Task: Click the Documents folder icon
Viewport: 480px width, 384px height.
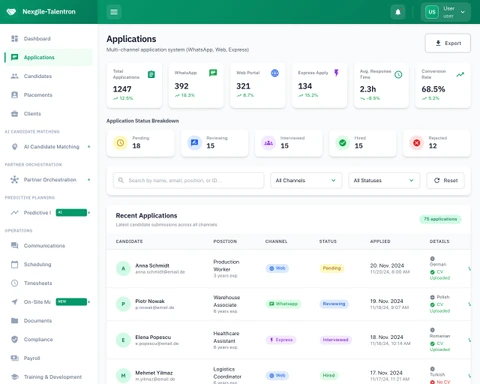Action: [14, 321]
